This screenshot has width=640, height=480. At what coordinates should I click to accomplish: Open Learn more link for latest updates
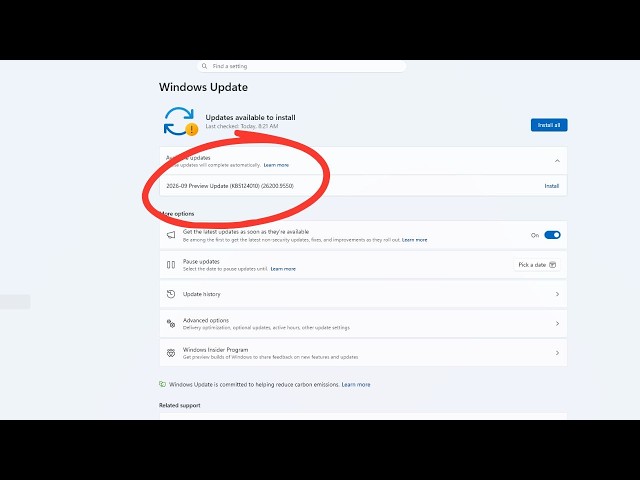414,240
